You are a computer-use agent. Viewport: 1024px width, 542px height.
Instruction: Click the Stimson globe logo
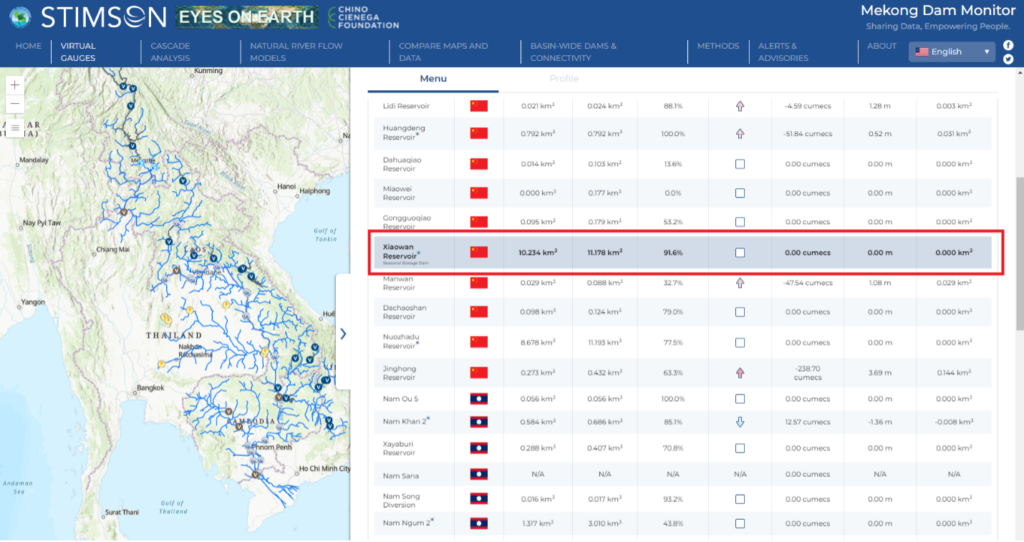[x=19, y=17]
